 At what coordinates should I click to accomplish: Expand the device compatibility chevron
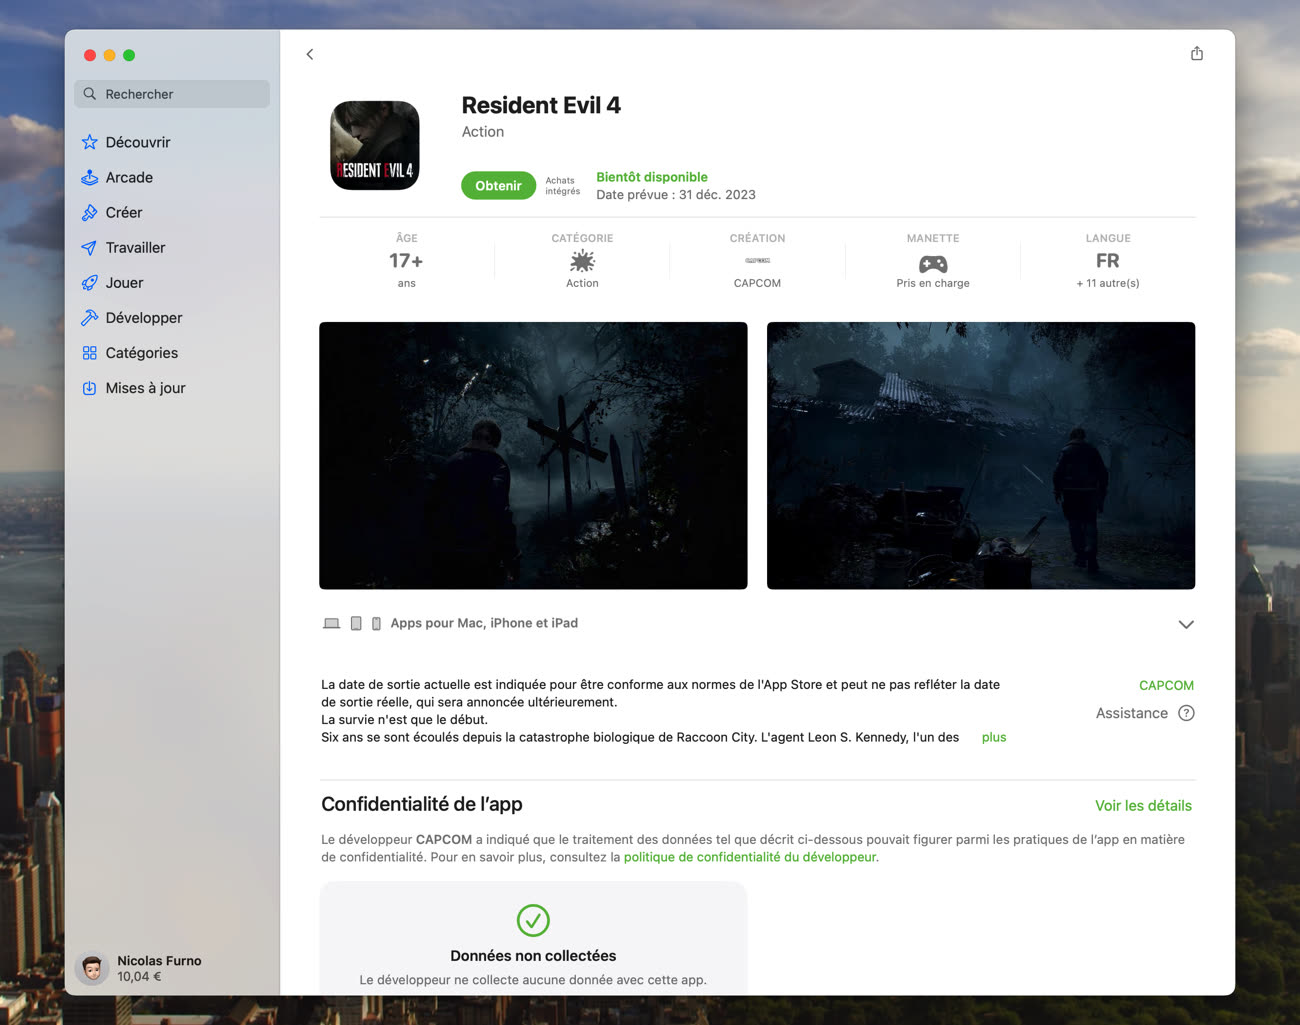[1186, 624]
